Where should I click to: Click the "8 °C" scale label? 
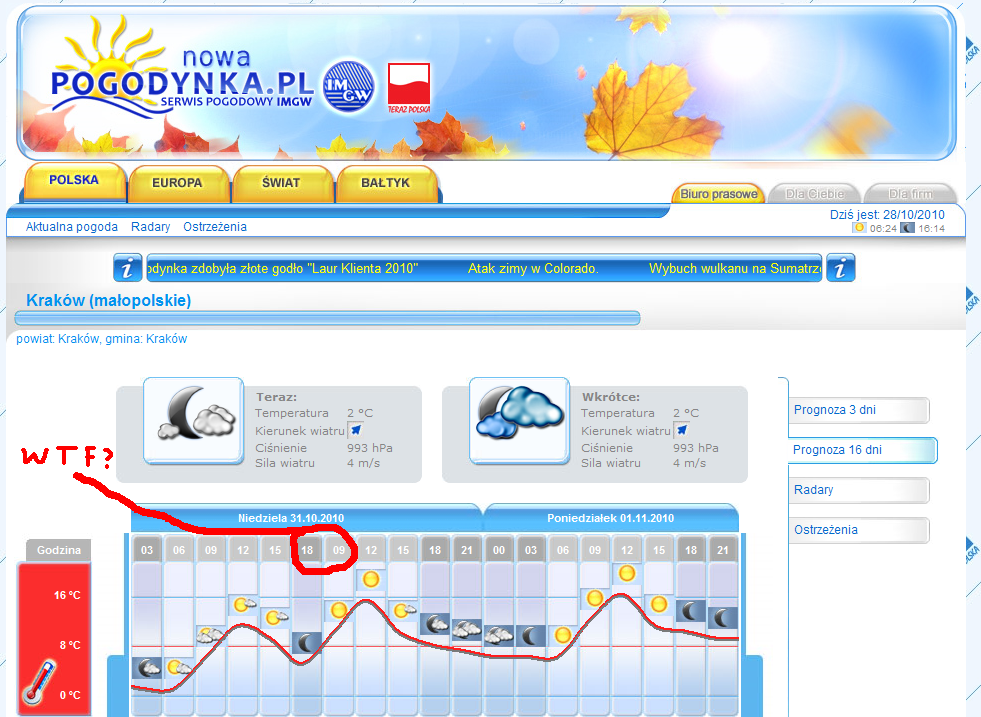[x=70, y=645]
